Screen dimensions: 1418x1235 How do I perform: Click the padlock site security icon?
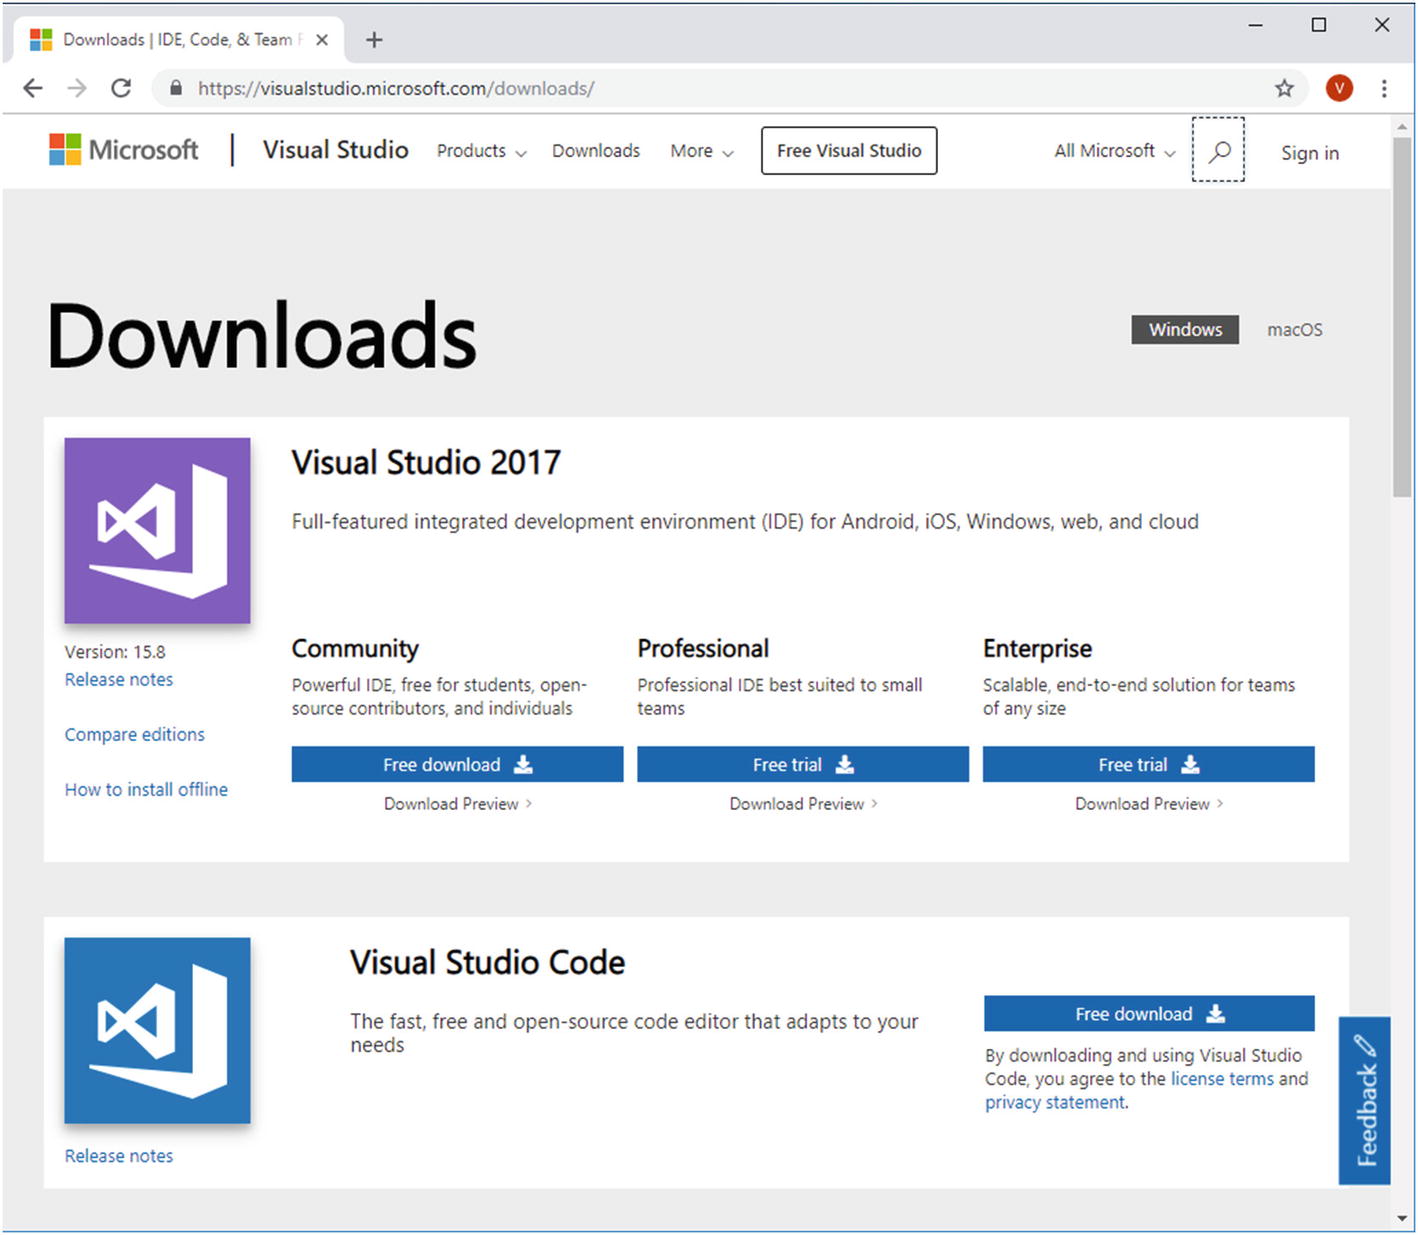click(176, 88)
